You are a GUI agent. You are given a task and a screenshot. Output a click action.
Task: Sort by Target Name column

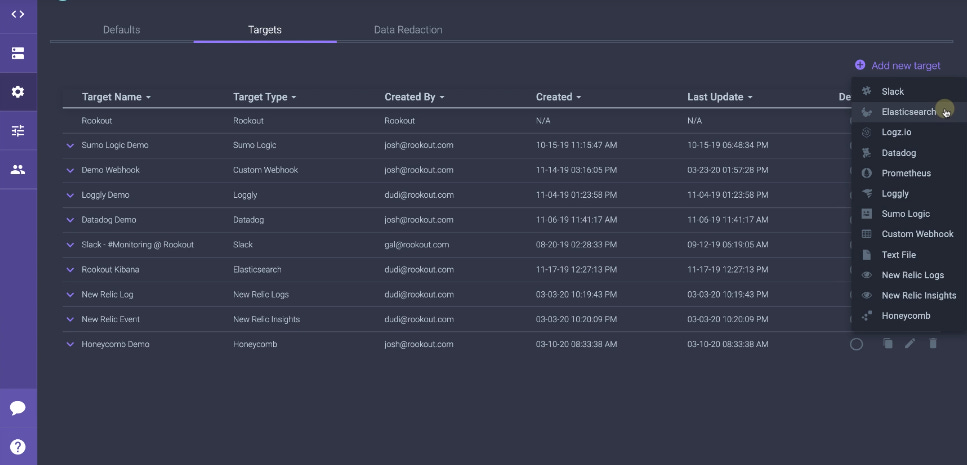[x=117, y=97]
